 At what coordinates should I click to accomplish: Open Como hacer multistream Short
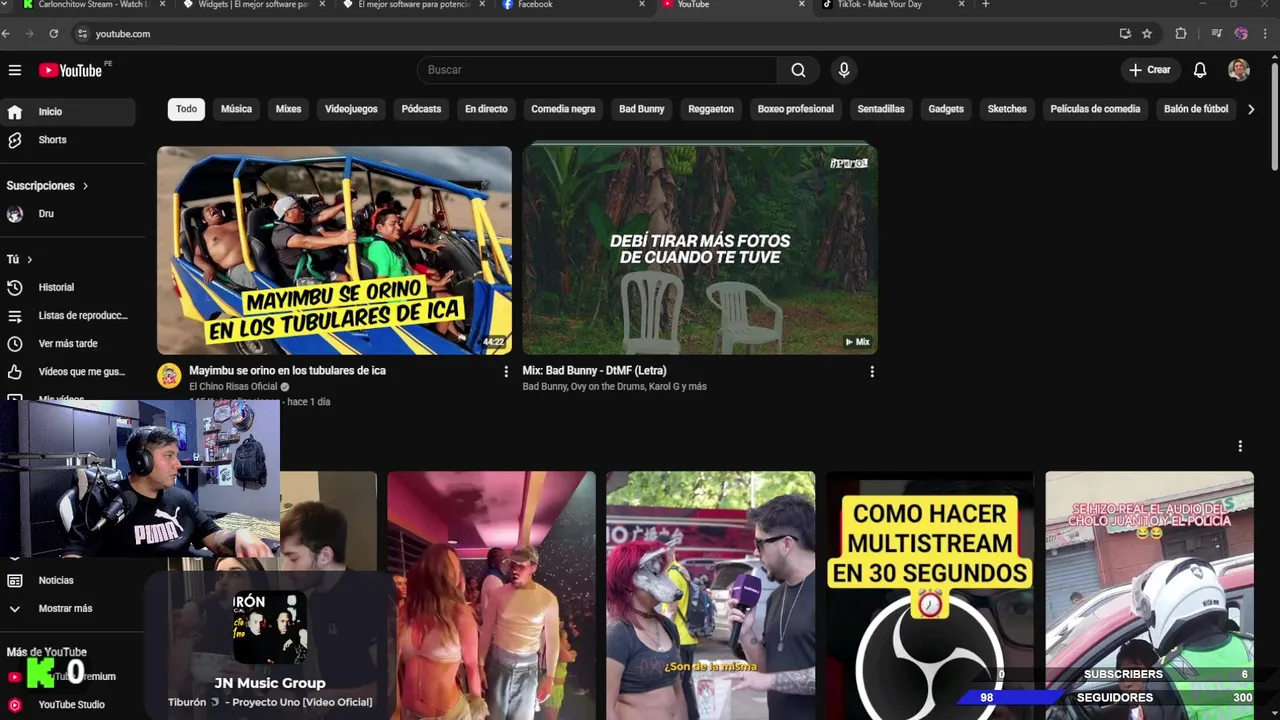930,595
